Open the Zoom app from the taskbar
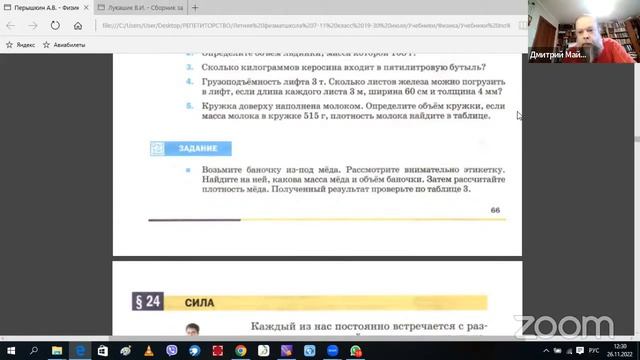This screenshot has height=360, width=640. pyautogui.click(x=333, y=351)
